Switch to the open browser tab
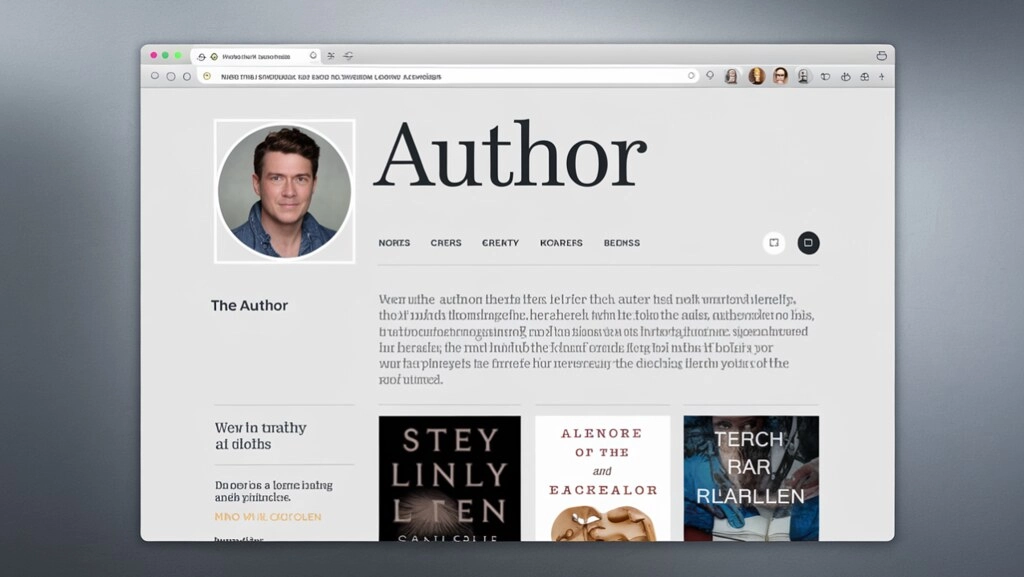 click(x=255, y=56)
